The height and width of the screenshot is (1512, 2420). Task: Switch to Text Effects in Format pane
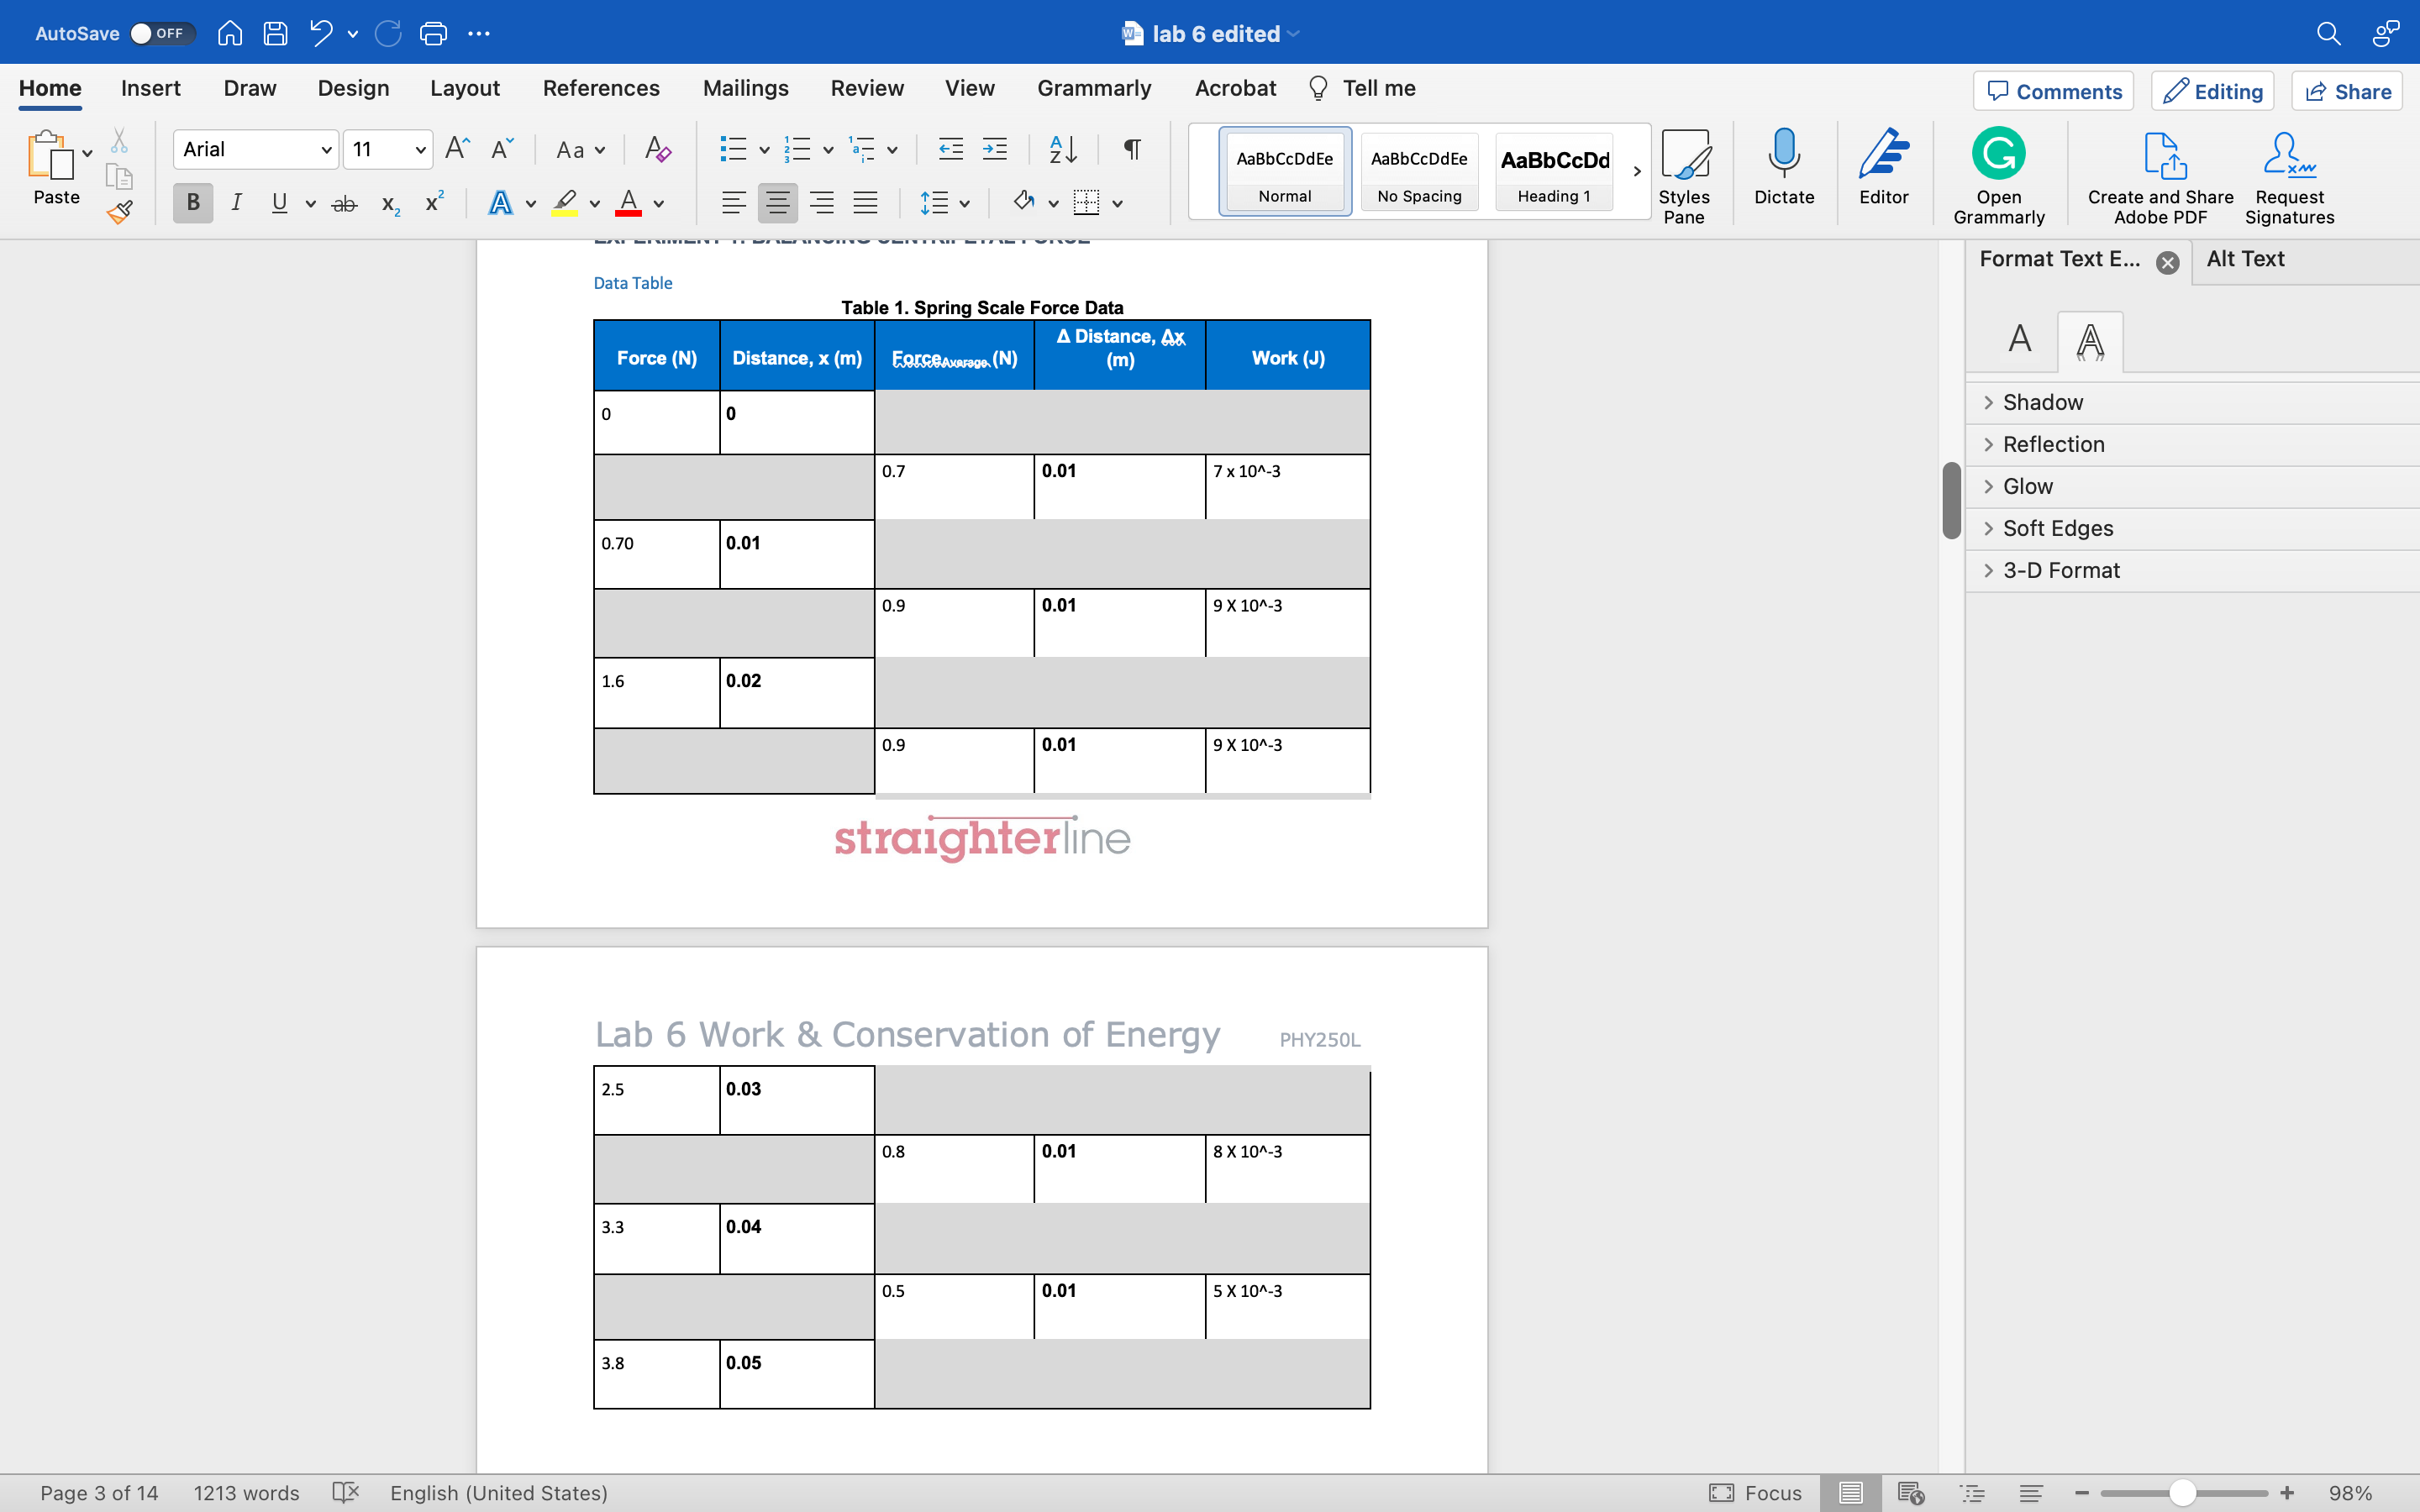2089,341
